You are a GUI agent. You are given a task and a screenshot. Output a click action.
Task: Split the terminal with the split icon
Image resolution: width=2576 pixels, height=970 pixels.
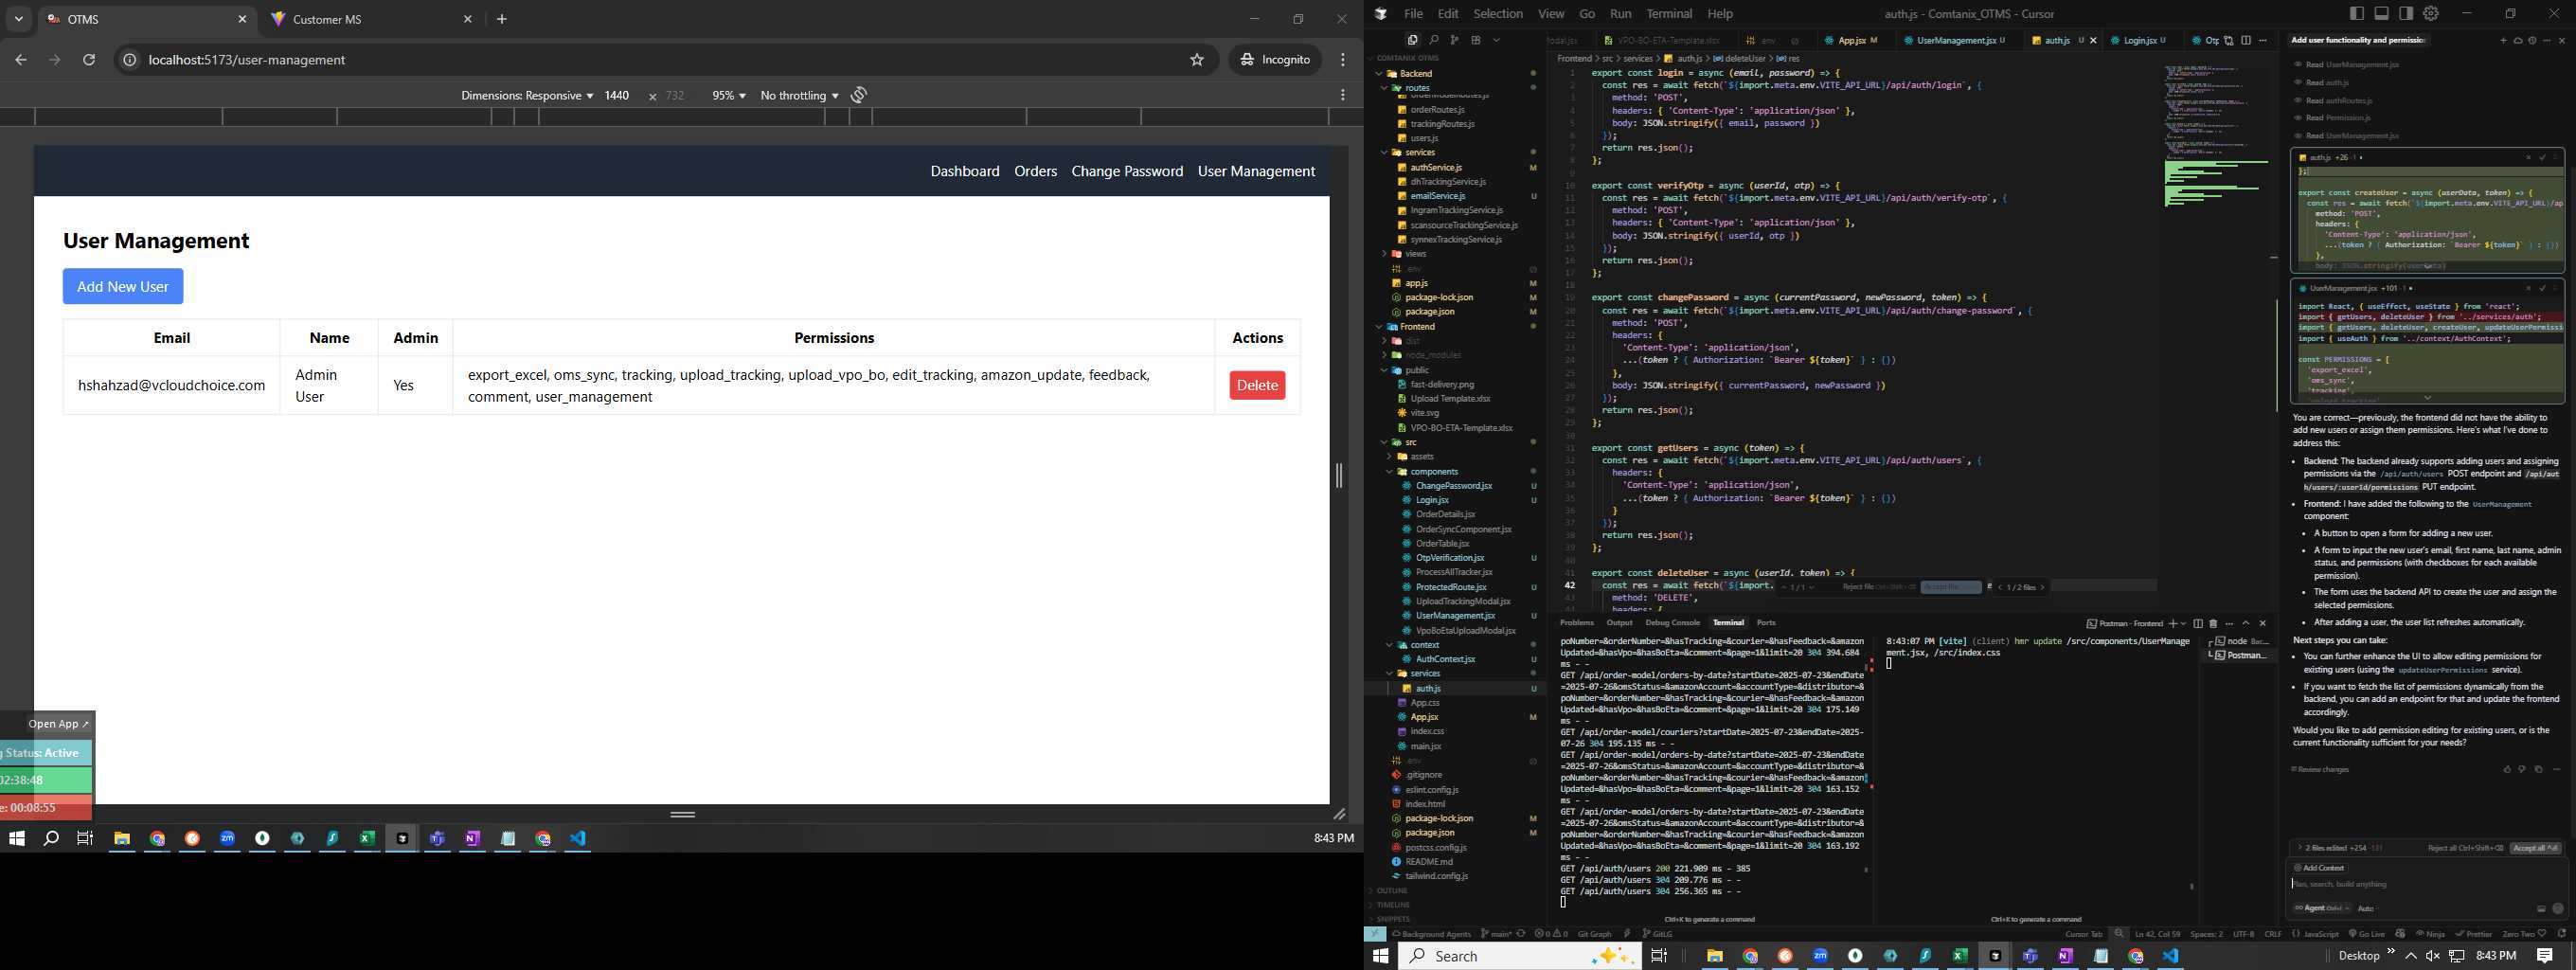[x=2198, y=624]
